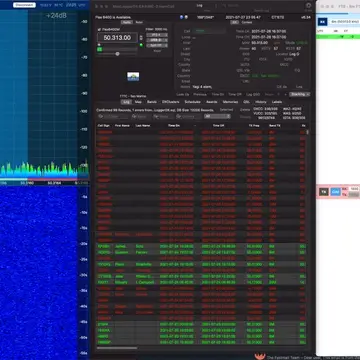This screenshot has height=360, width=360.
Task: Open the first mode dropdown under Filter
Action: (157, 35)
